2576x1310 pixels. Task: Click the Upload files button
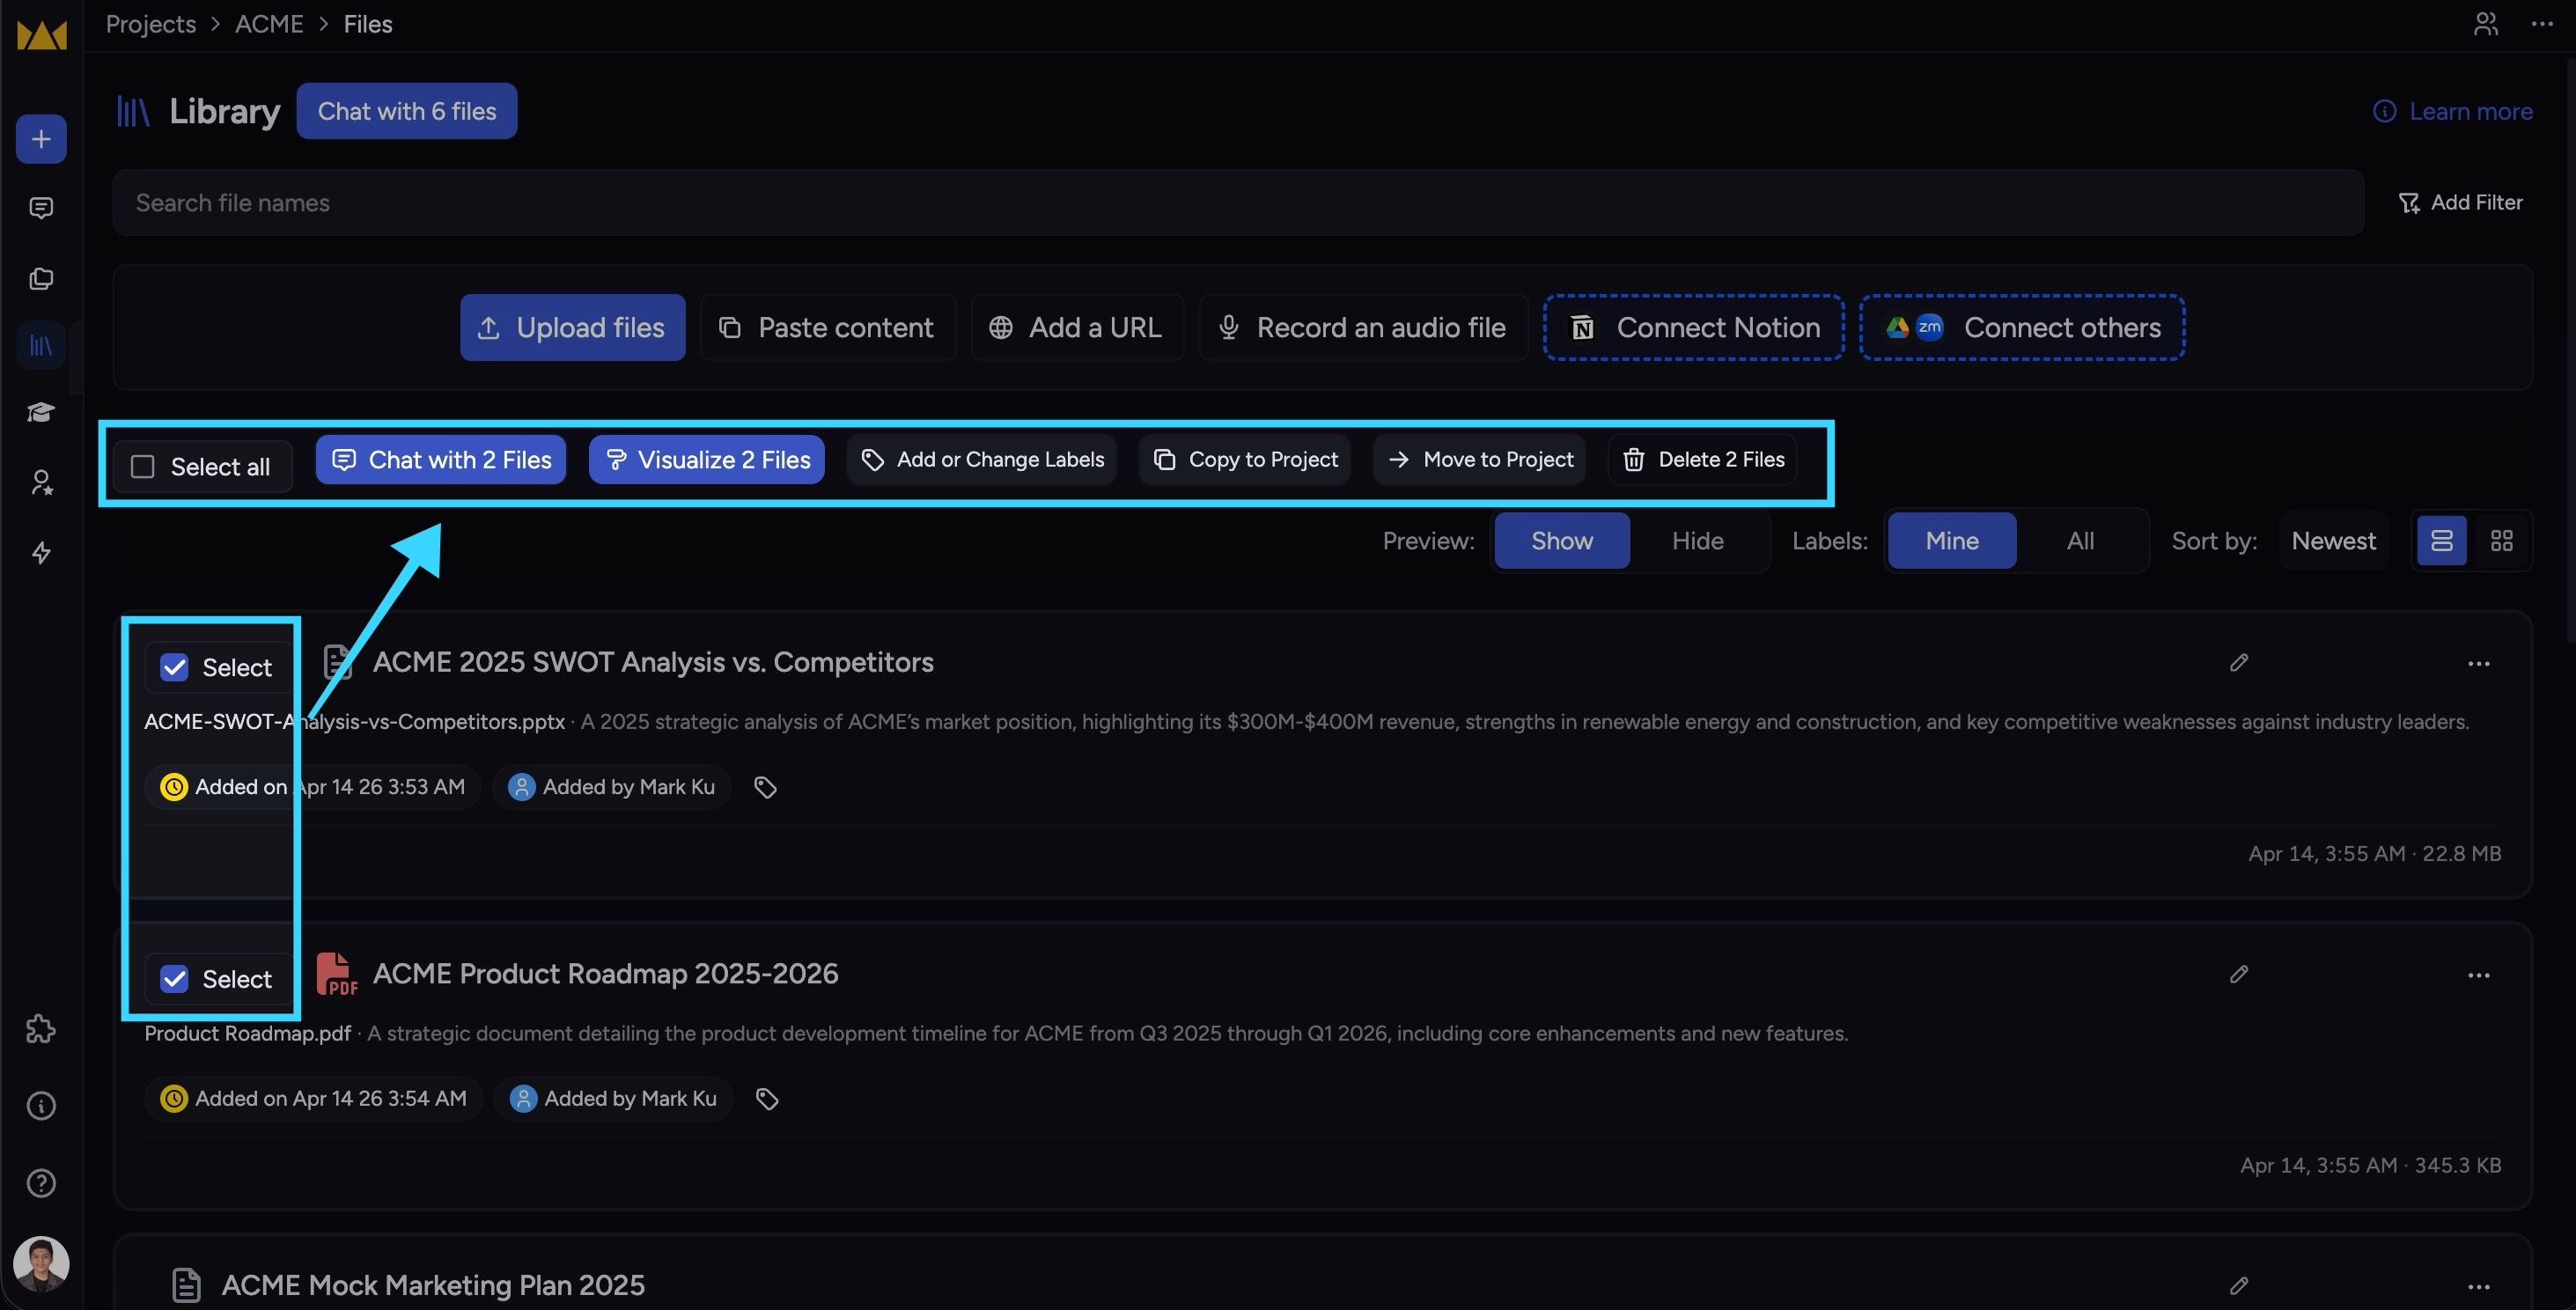point(573,328)
